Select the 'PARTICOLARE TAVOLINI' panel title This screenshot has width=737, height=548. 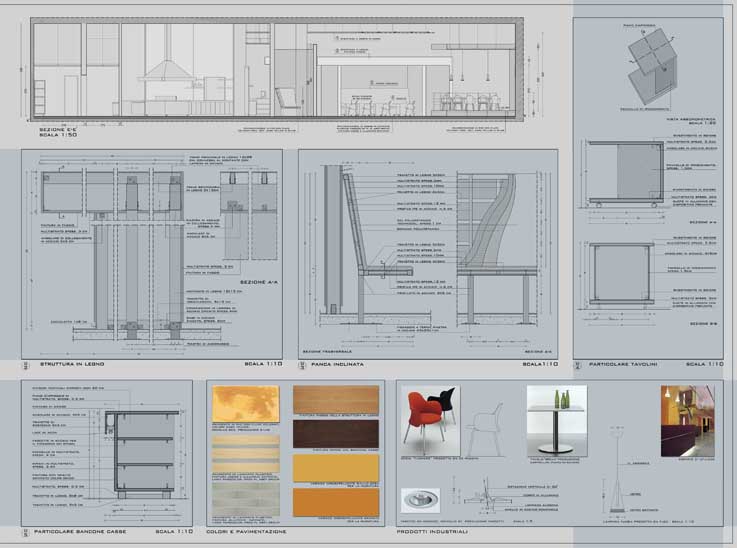pos(623,364)
